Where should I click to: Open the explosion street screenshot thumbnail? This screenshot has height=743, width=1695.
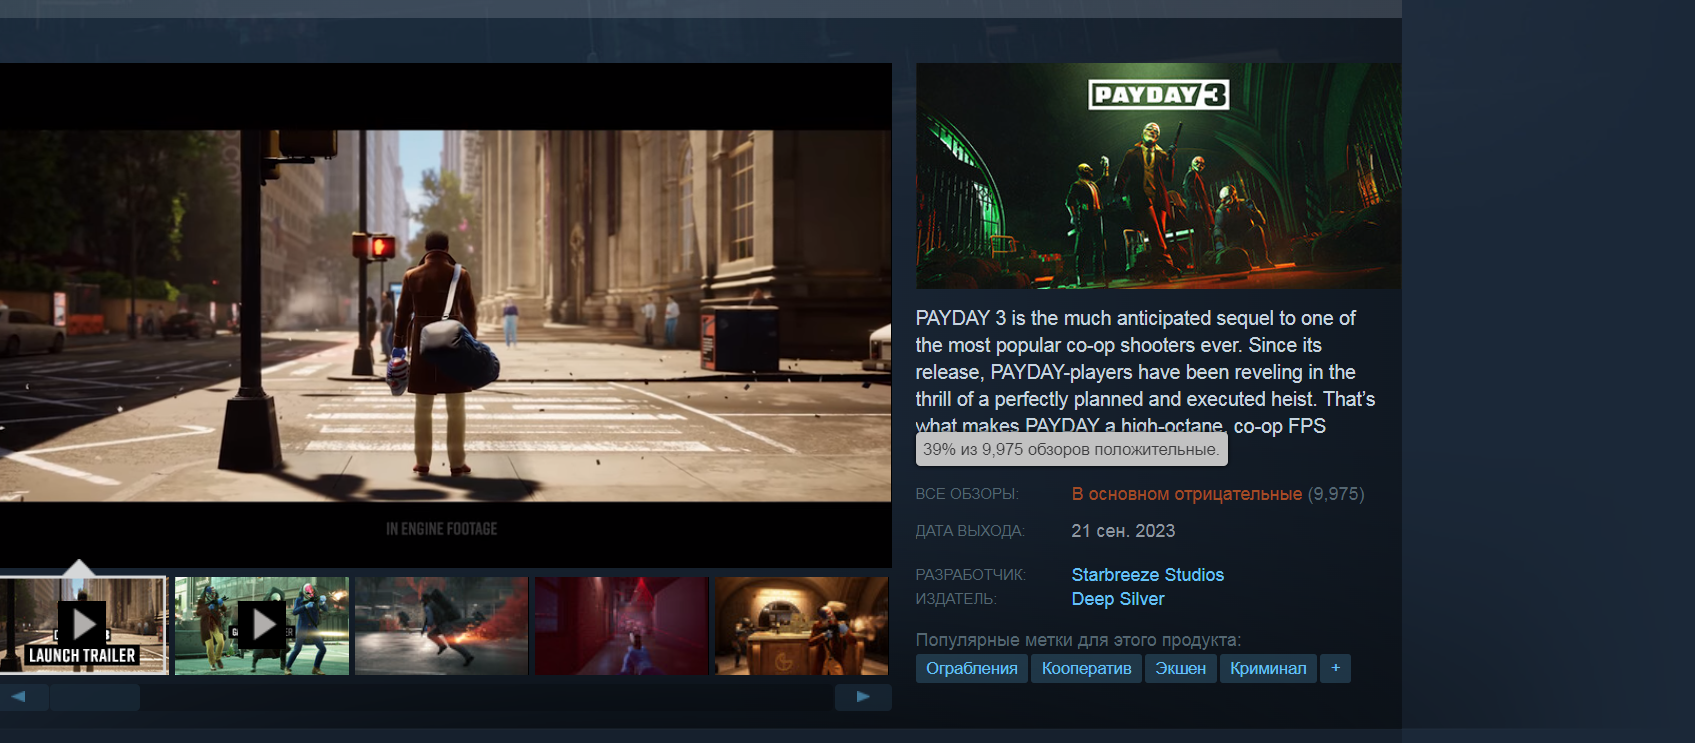(x=441, y=625)
